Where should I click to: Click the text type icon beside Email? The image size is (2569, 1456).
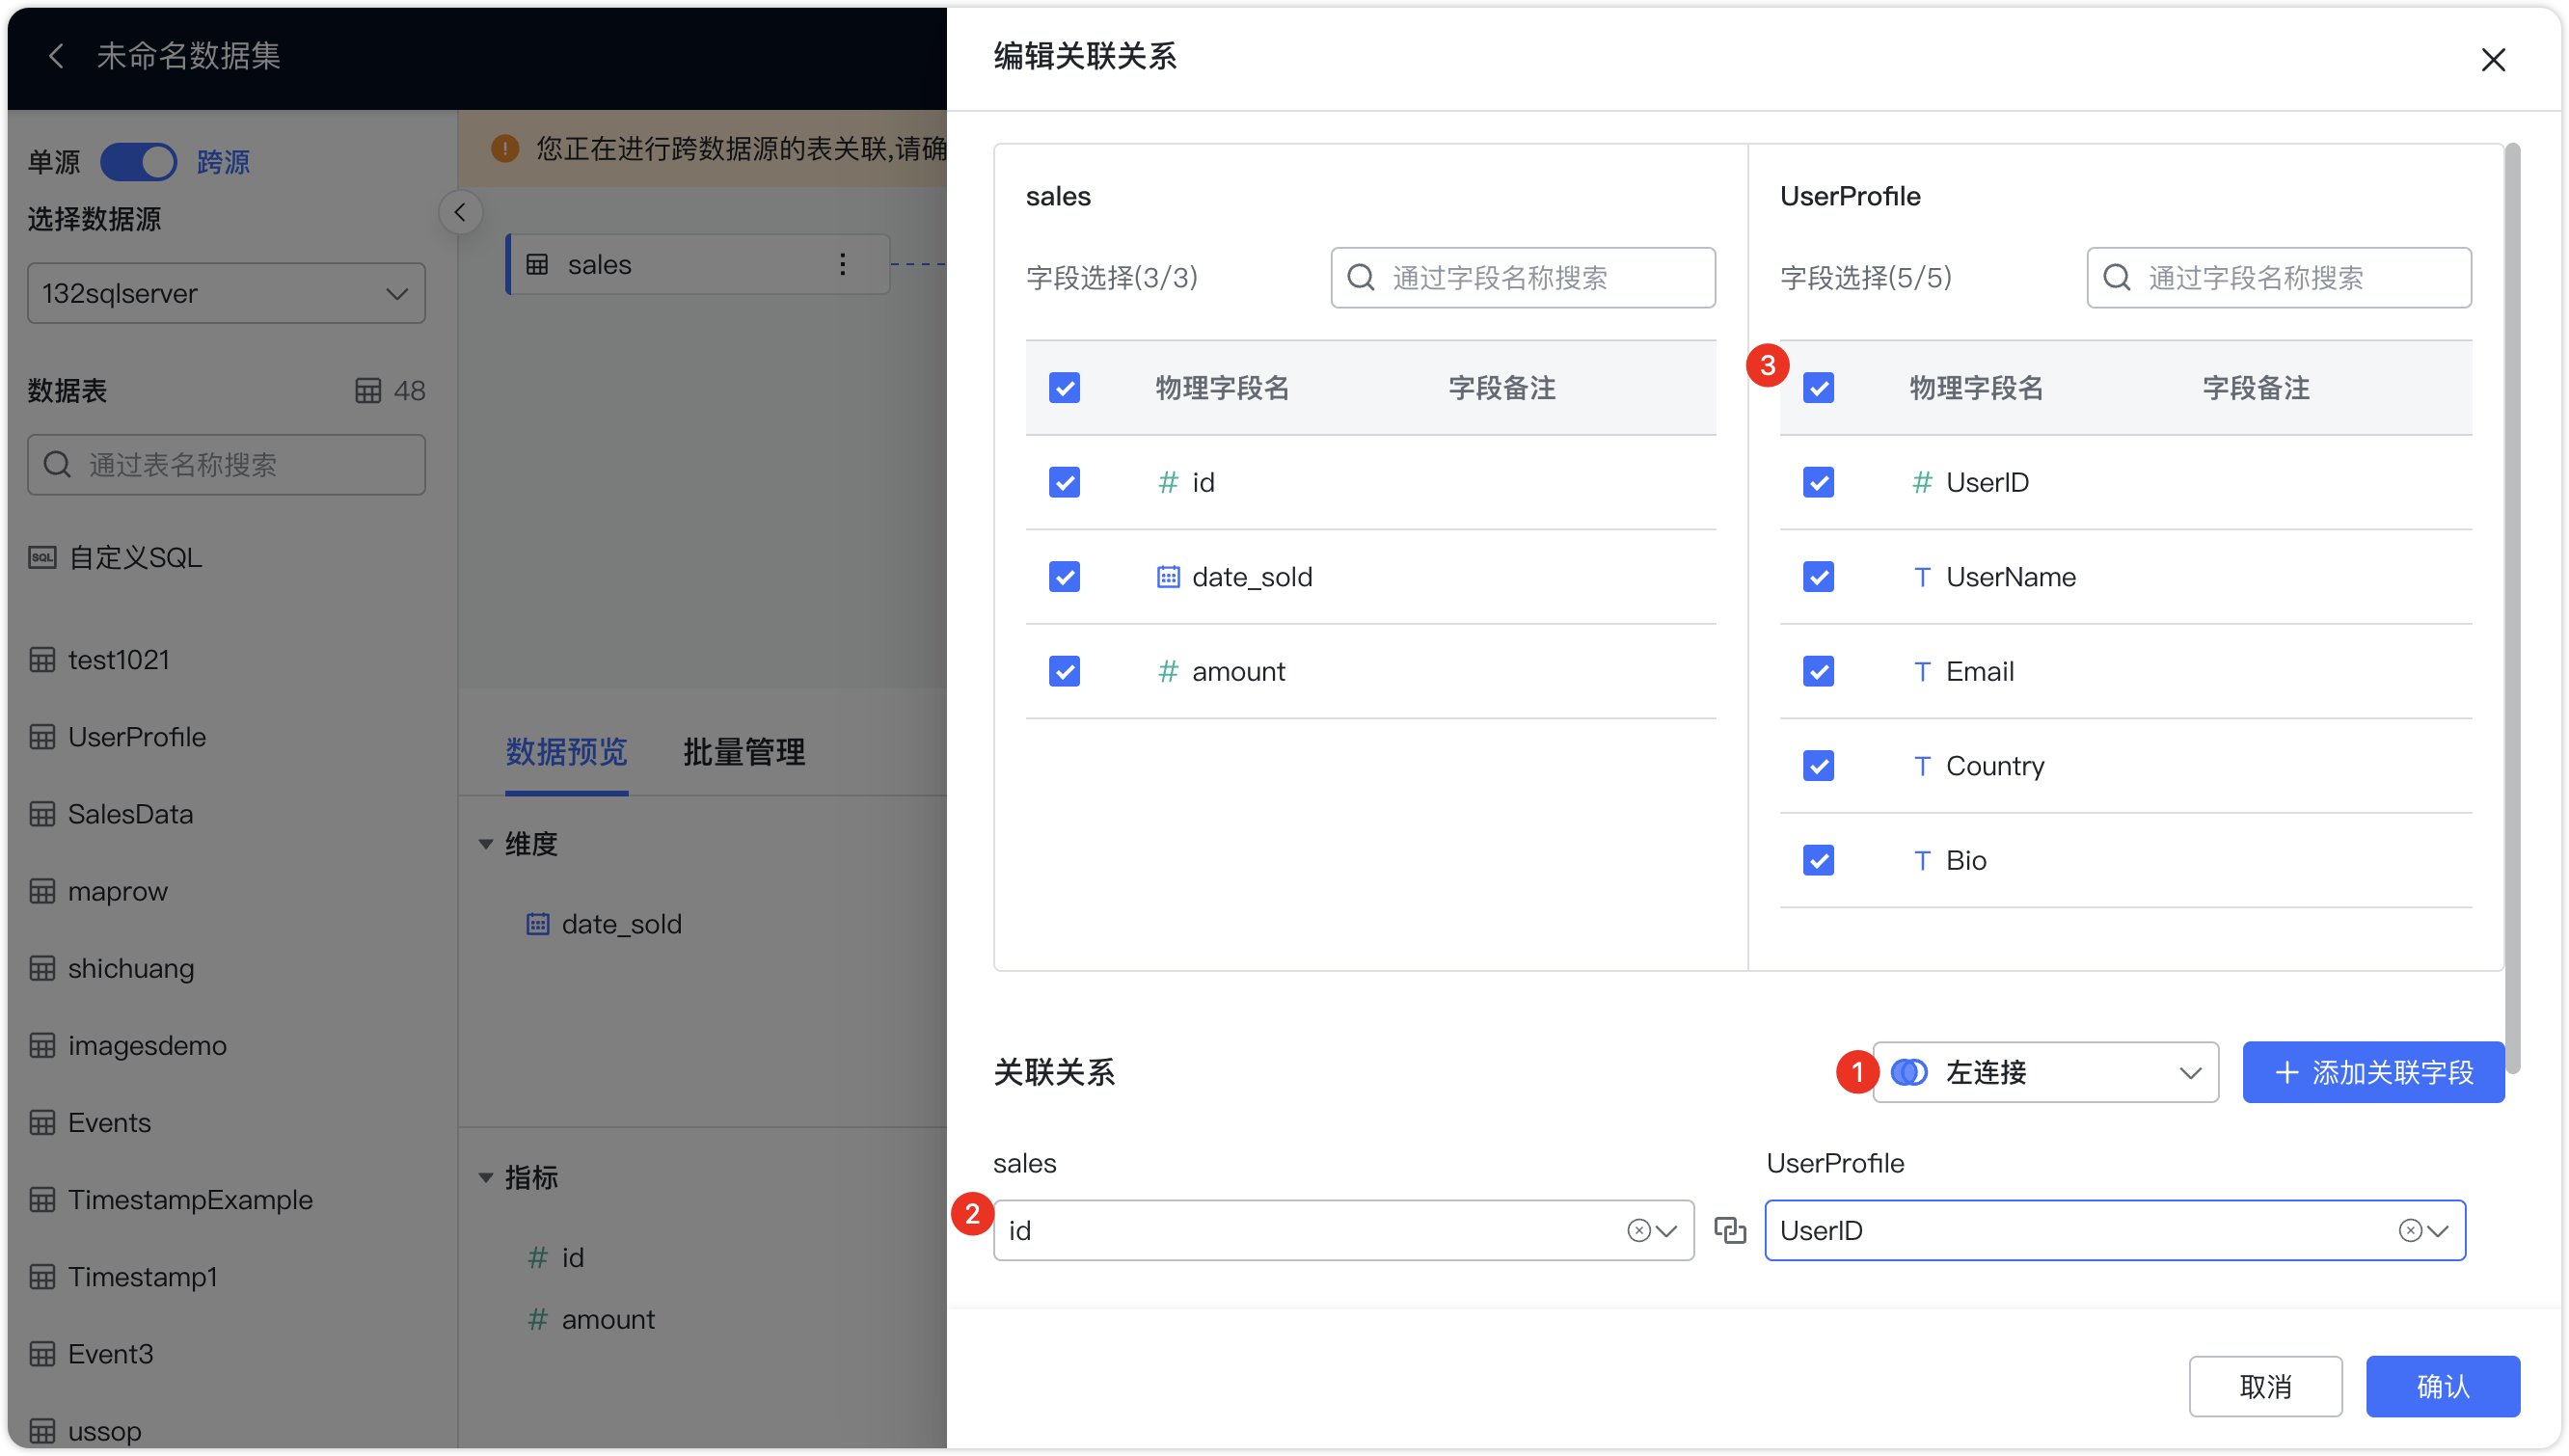(1921, 671)
